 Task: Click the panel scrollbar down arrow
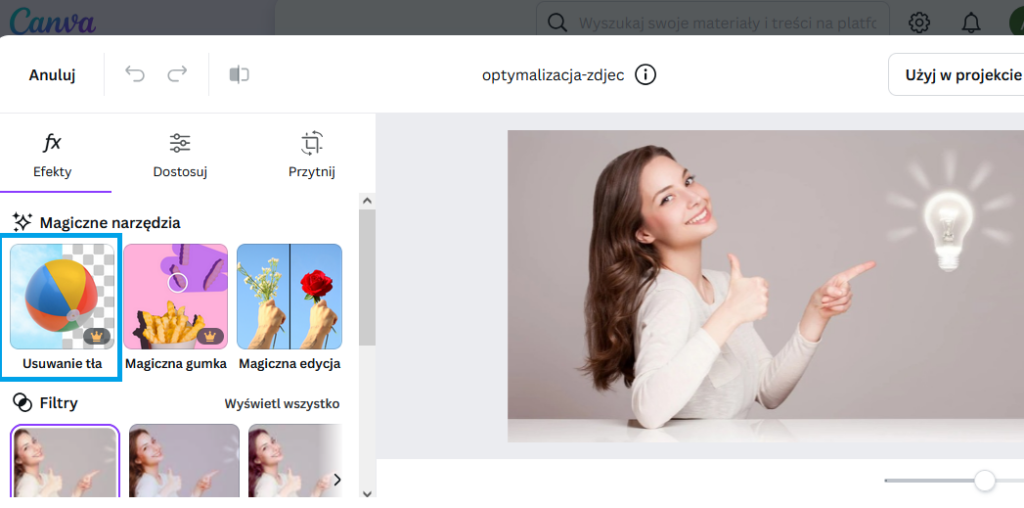click(x=367, y=492)
